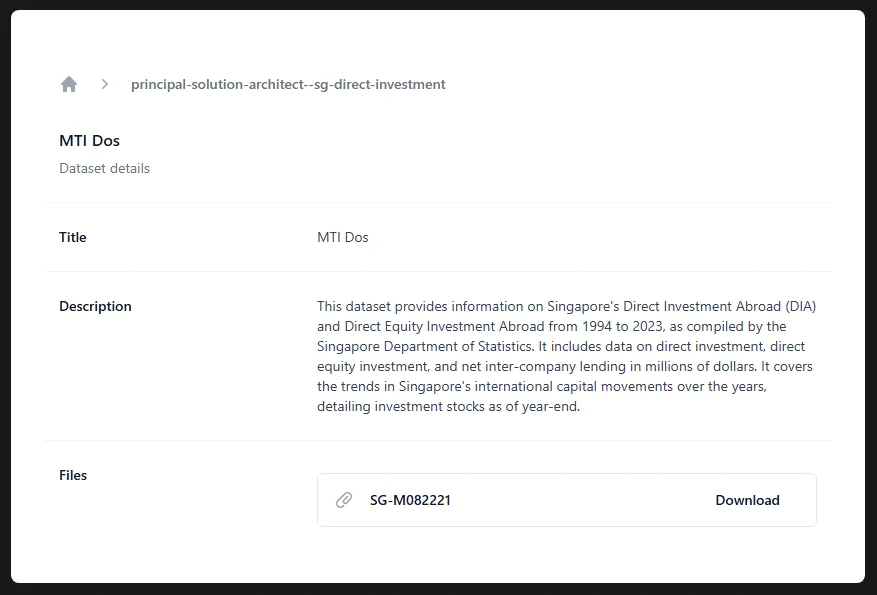Click the breadcrumb chevron separator
Image resolution: width=877 pixels, height=595 pixels.
pyautogui.click(x=104, y=85)
